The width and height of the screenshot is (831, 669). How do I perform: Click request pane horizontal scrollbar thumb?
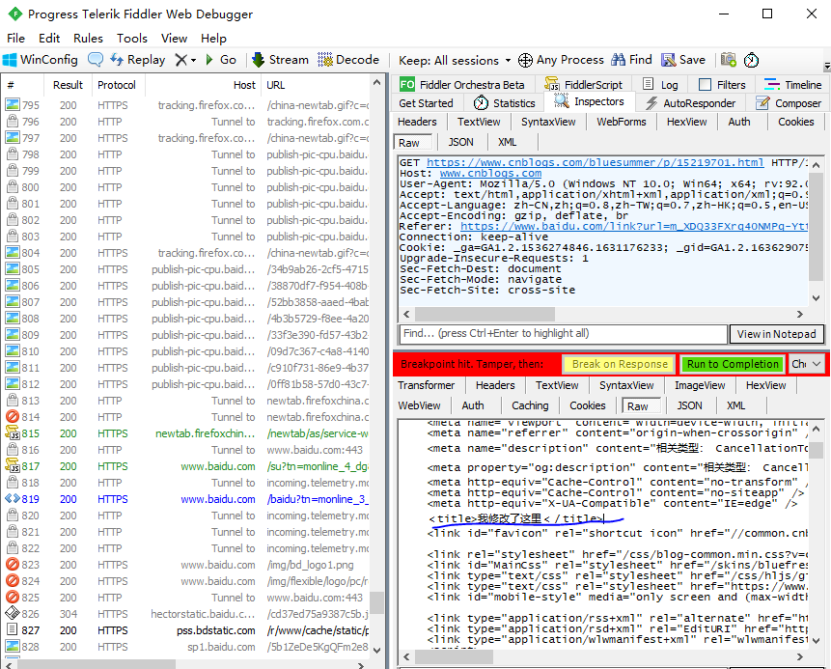[x=485, y=314]
